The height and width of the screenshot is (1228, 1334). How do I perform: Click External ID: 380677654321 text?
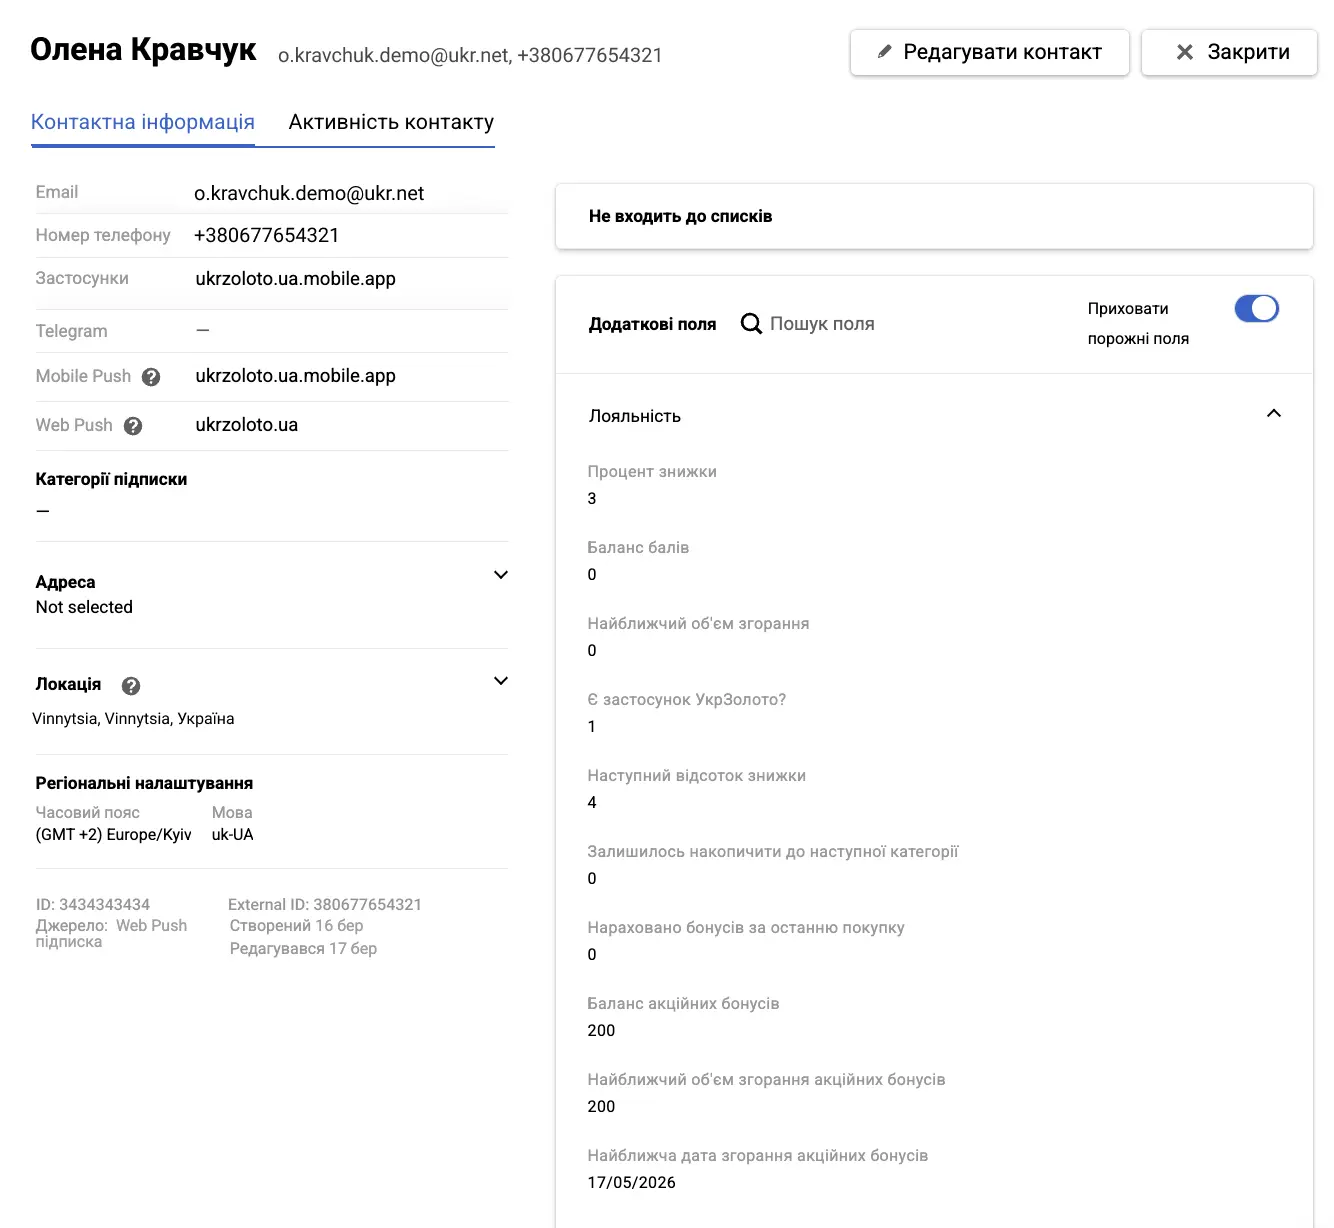coord(325,905)
